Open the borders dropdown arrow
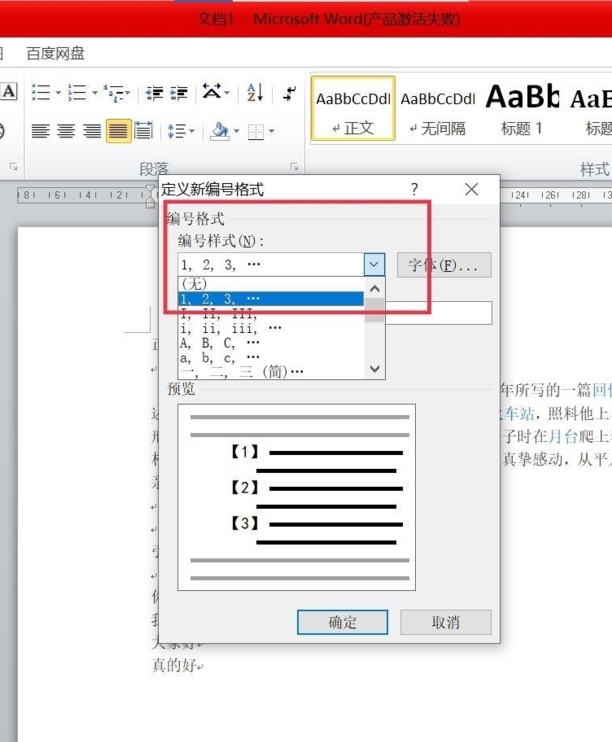This screenshot has width=612, height=742. click(271, 131)
